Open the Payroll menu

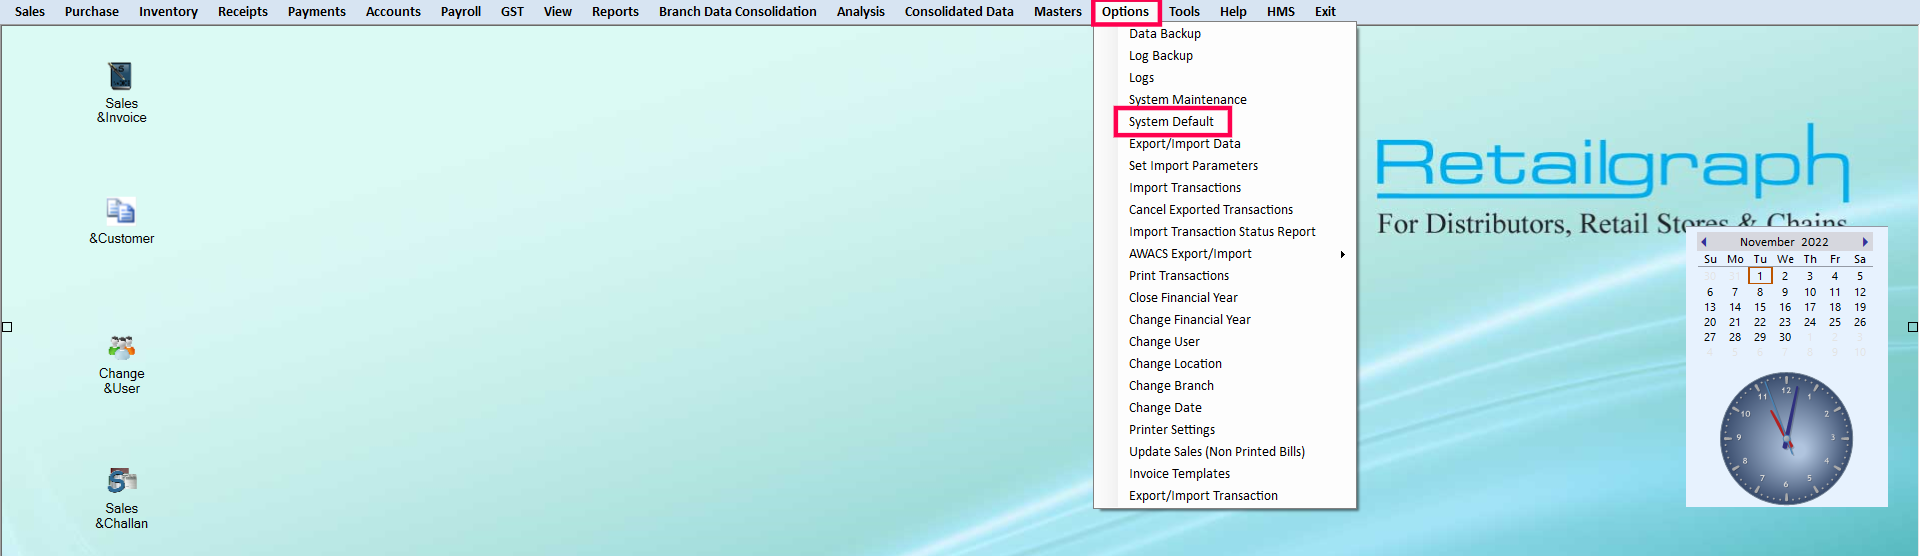[461, 12]
